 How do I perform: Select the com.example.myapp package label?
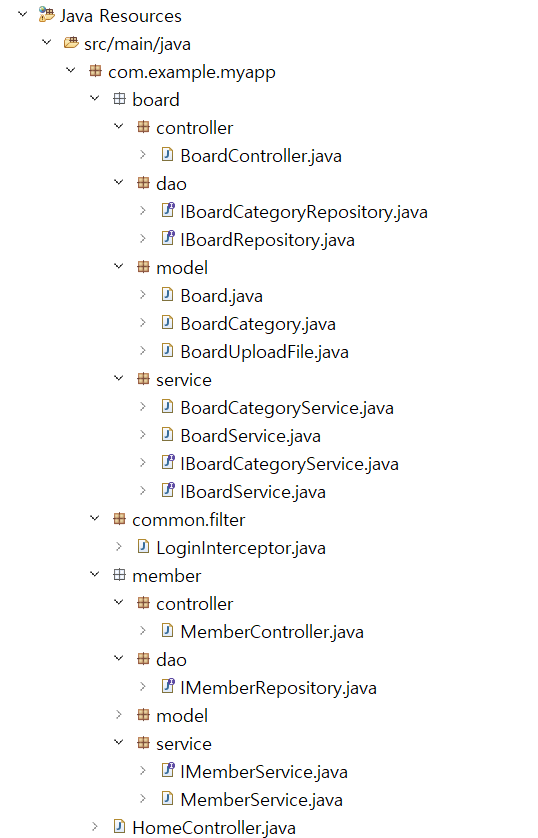(192, 72)
